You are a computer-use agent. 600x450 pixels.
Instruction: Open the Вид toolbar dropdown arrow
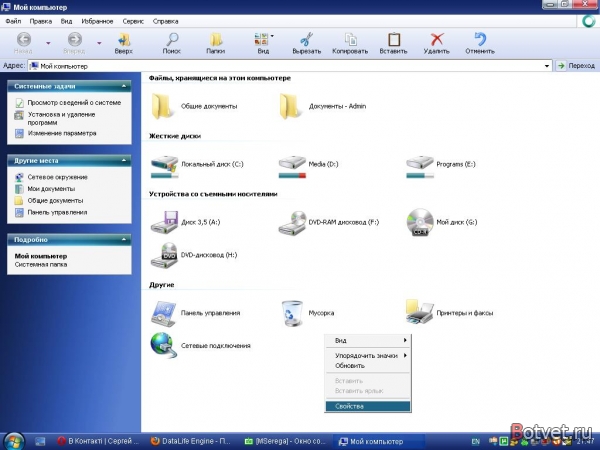(x=272, y=36)
